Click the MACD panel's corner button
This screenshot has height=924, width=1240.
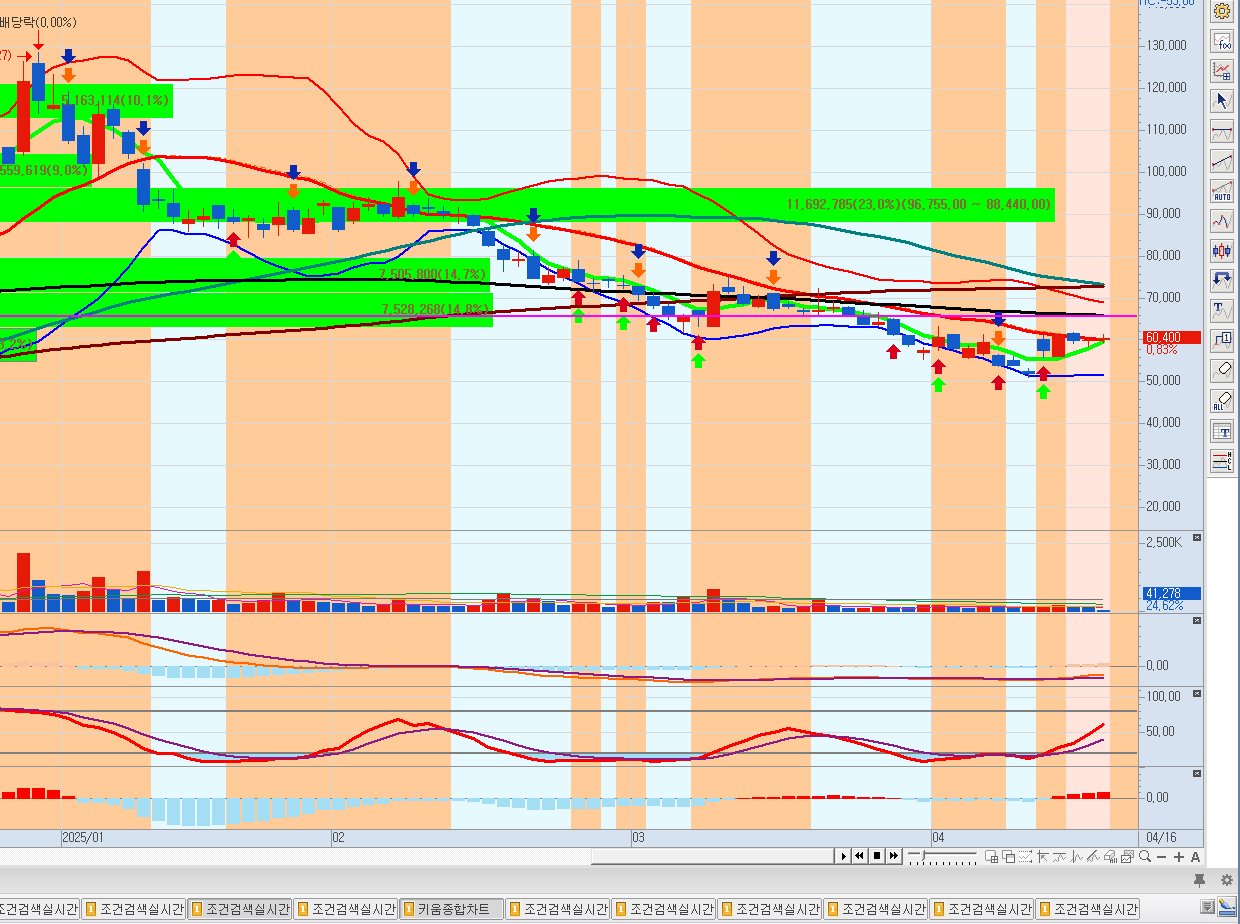tap(1197, 621)
